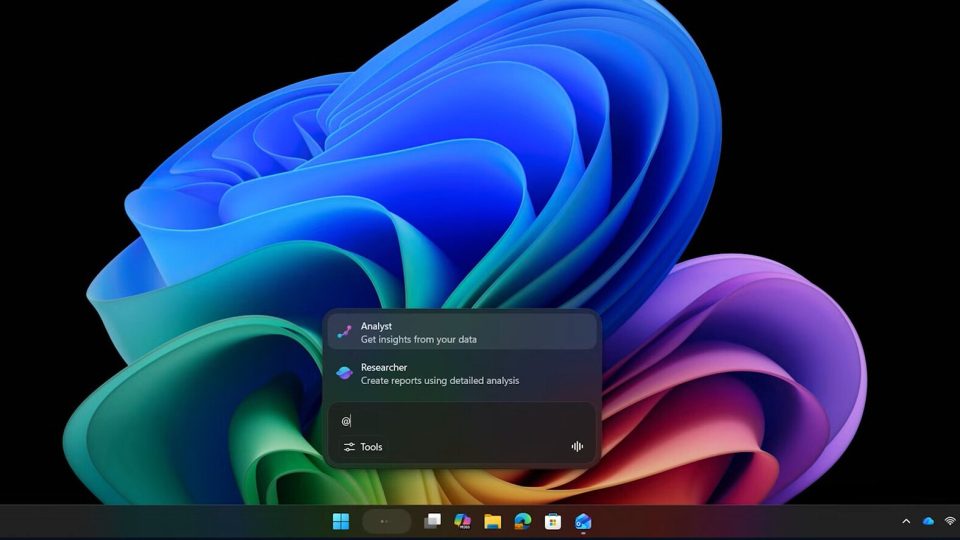Click the sliders icon beside Tools

[349, 447]
